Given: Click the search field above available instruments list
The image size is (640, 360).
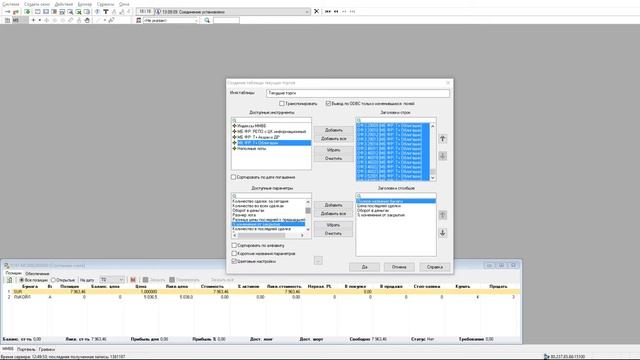Looking at the screenshot, I should click(x=271, y=120).
